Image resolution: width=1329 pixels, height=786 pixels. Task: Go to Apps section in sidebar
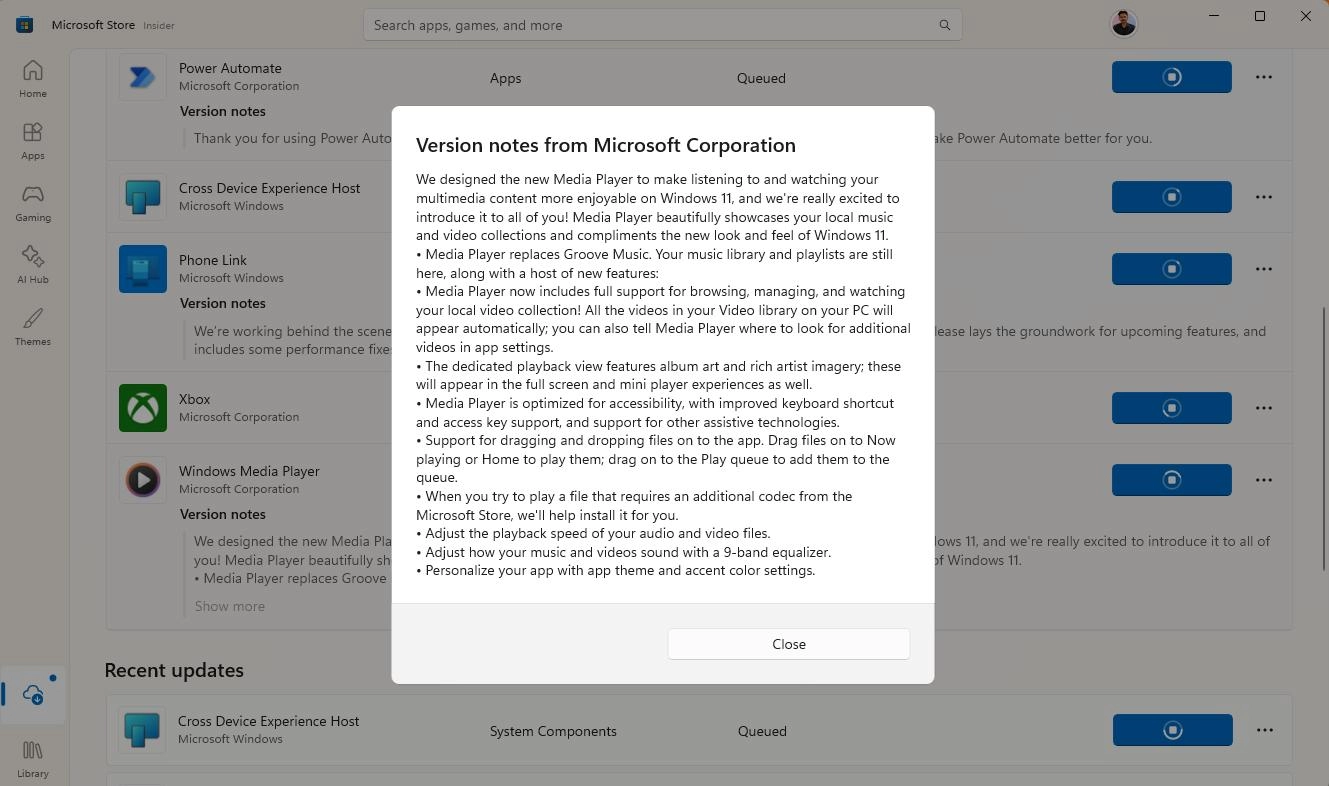click(x=33, y=141)
